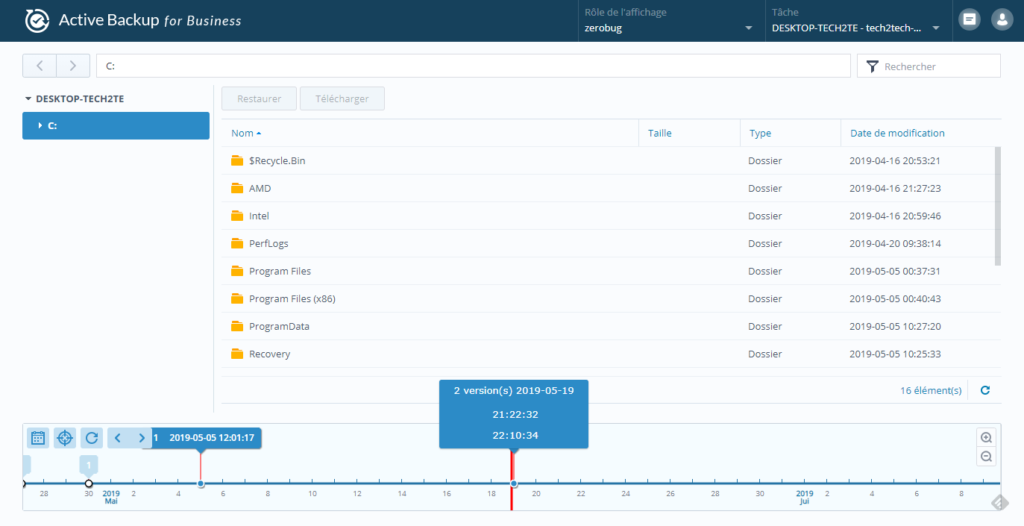Sort by Date de modification column header
Screen dimensions: 1024x526
point(921,133)
